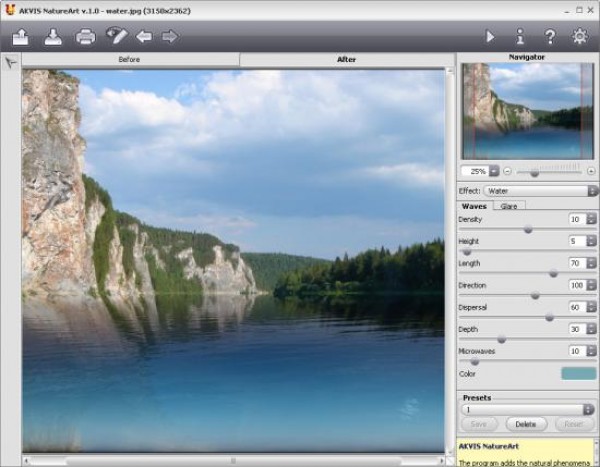Click the zoom in plus button

tap(591, 171)
